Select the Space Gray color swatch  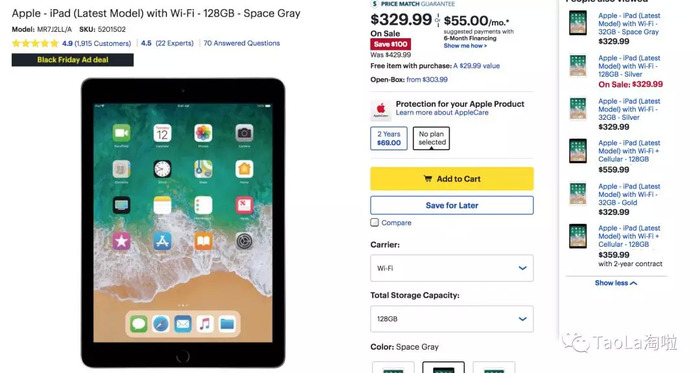click(x=443, y=367)
